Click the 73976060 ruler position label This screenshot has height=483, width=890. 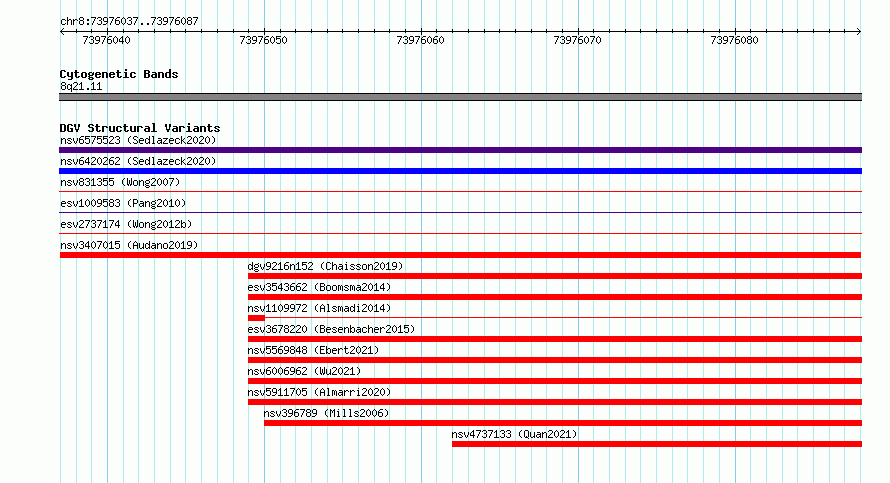point(420,40)
